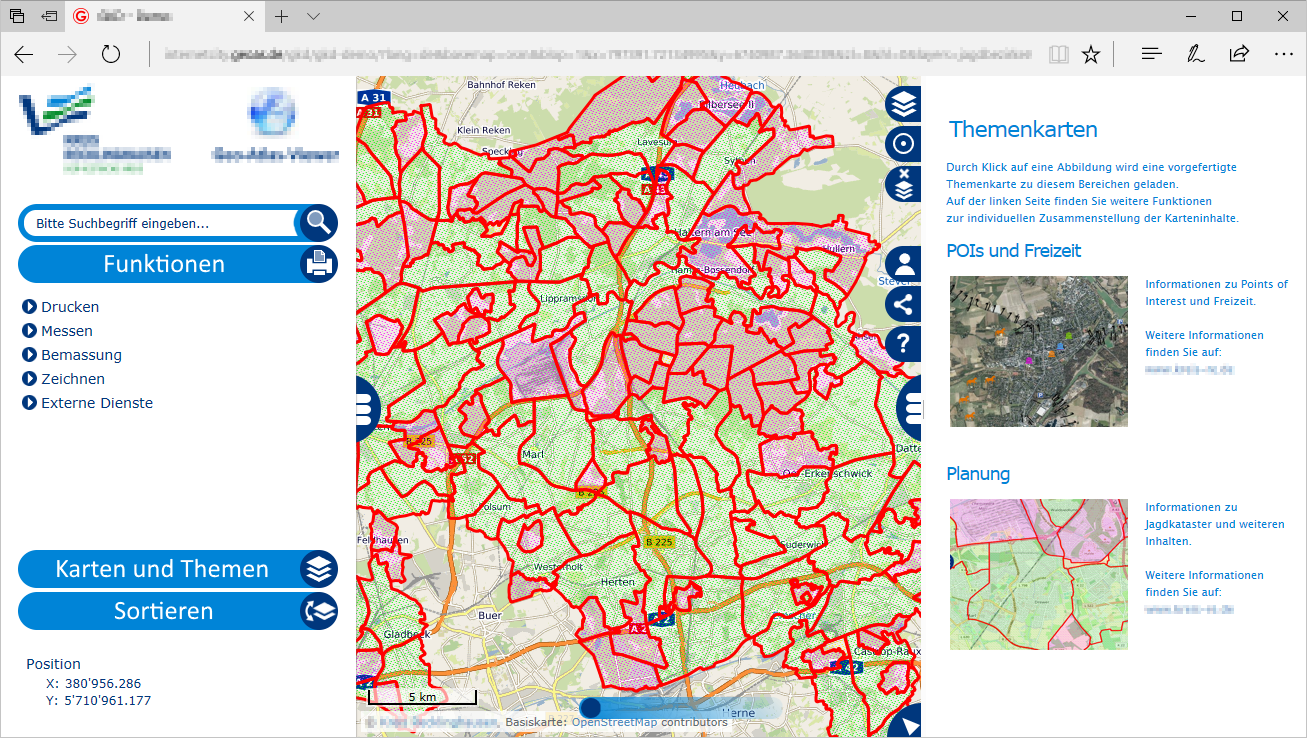Click the browser forward arrow

click(x=68, y=55)
